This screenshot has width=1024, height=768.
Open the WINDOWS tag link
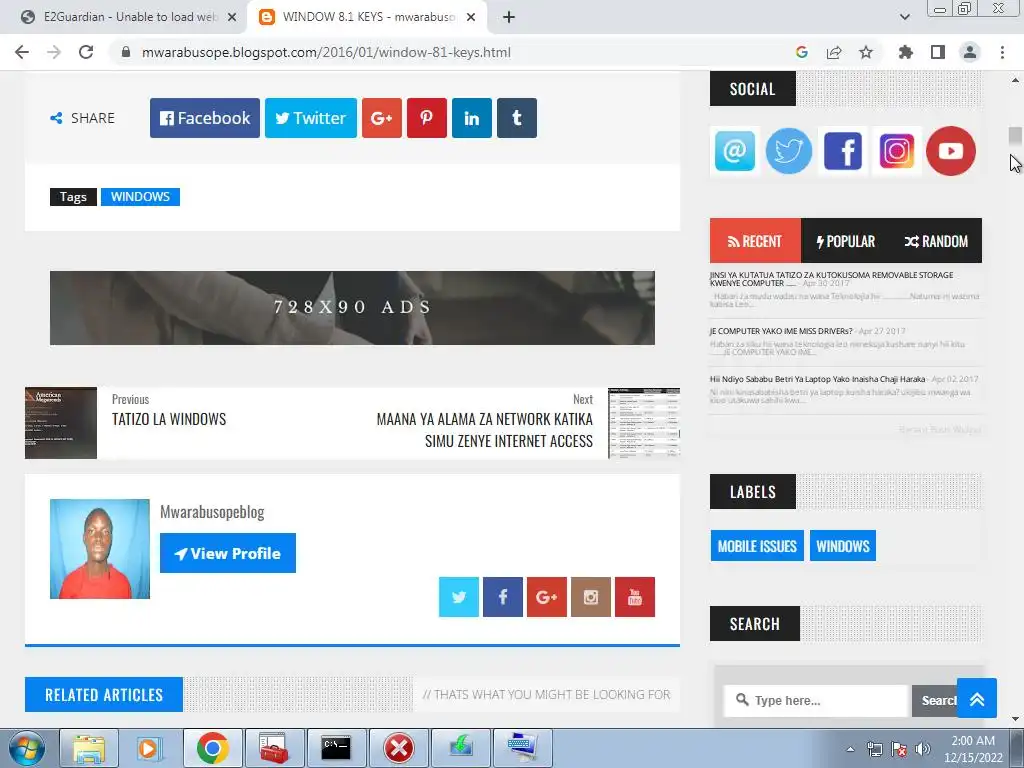click(140, 197)
